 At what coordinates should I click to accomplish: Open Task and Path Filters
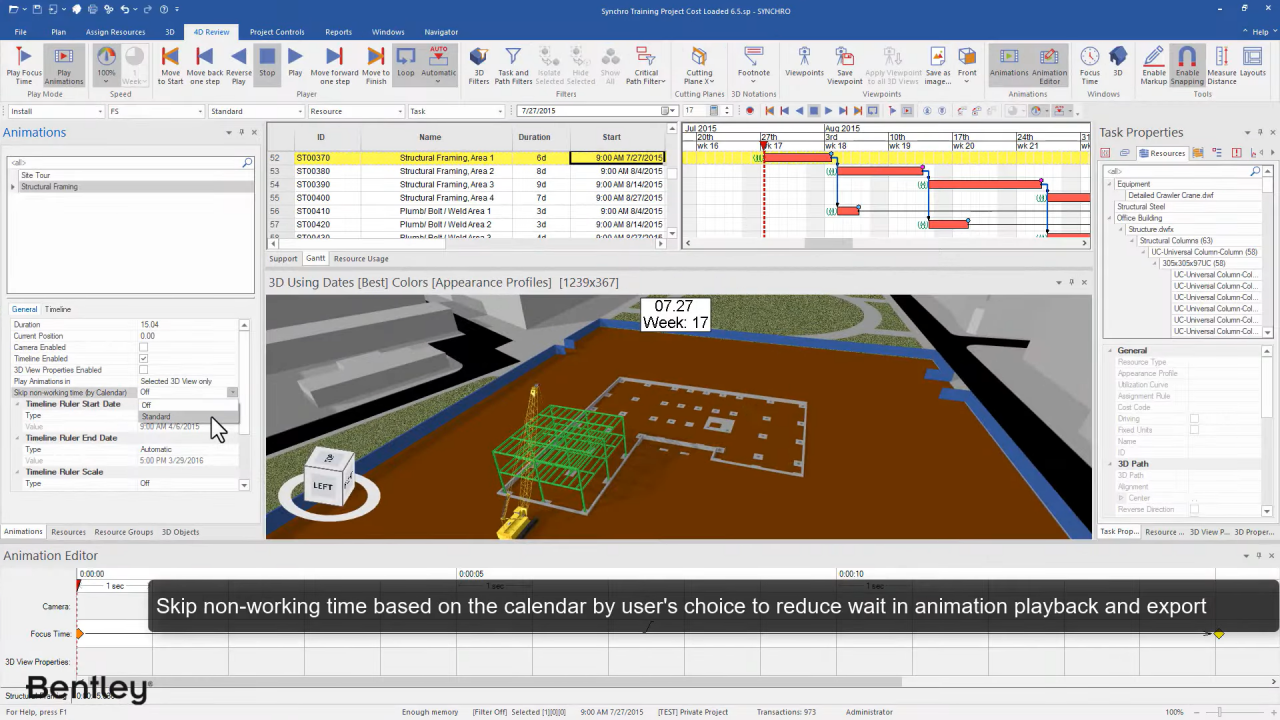(x=513, y=65)
